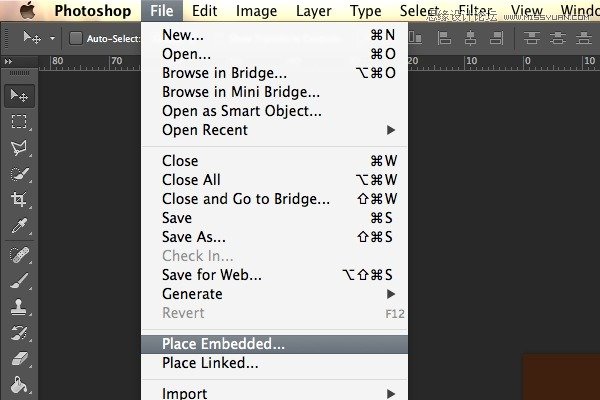Pick the Quick Selection tool
This screenshot has width=600, height=400.
tap(19, 174)
